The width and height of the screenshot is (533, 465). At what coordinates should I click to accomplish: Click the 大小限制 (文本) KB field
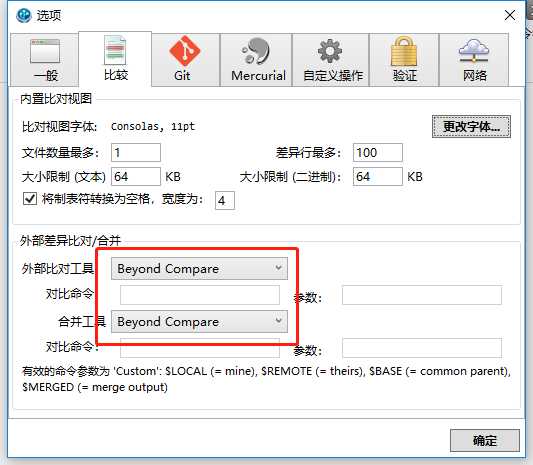pyautogui.click(x=136, y=176)
